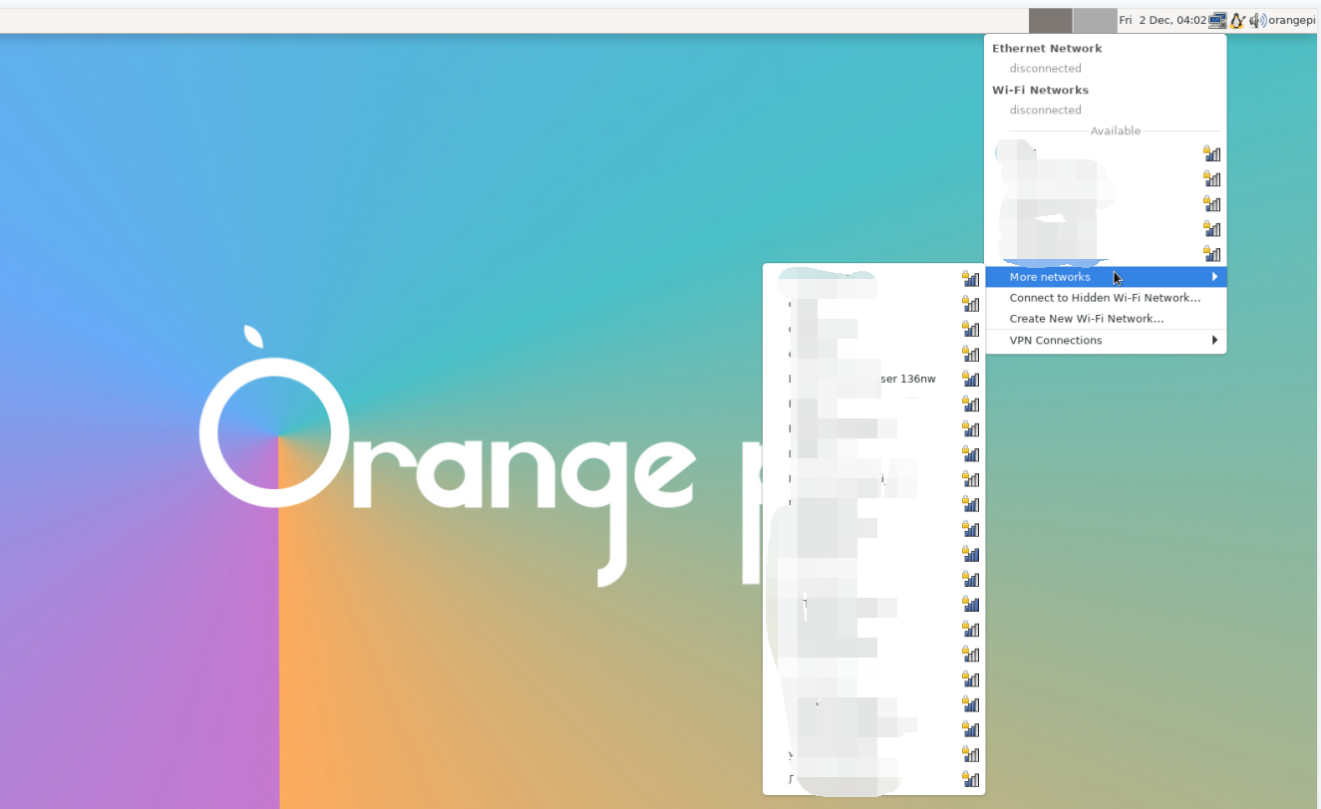The height and width of the screenshot is (809, 1321).
Task: Switch to the dark gray workspace box
Action: (x=1050, y=20)
